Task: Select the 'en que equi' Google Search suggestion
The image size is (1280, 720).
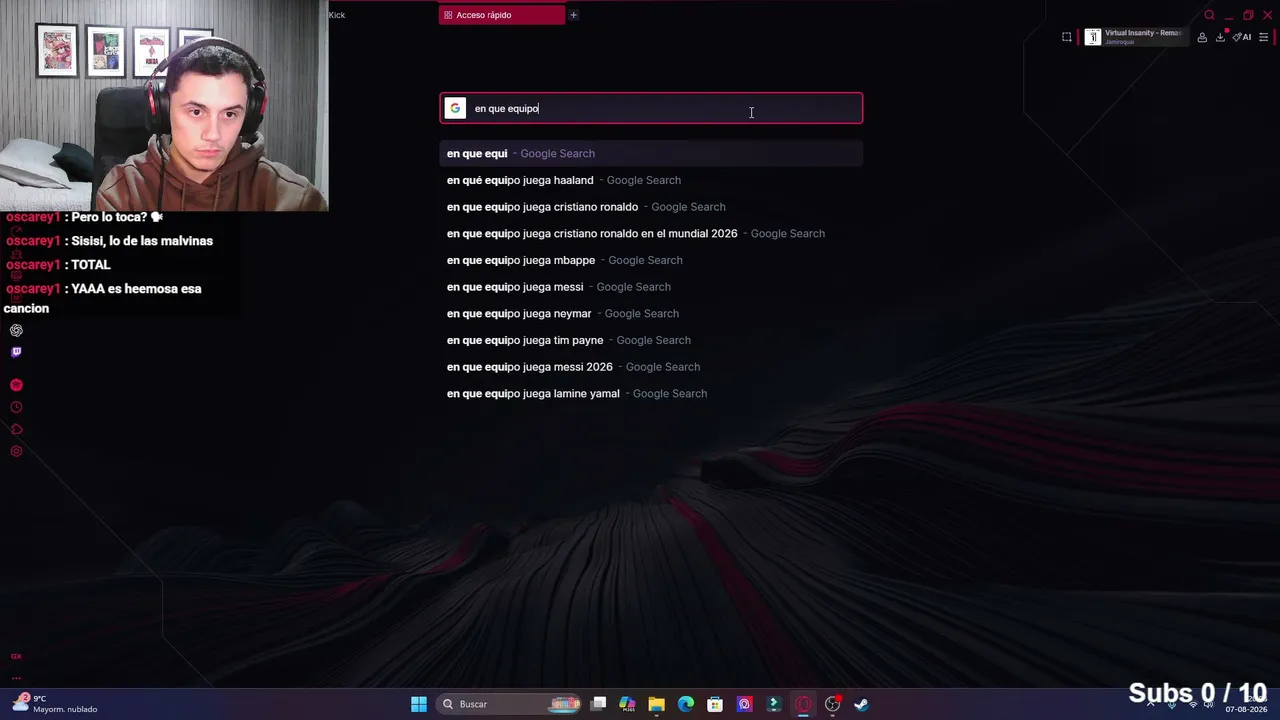Action: click(x=651, y=153)
